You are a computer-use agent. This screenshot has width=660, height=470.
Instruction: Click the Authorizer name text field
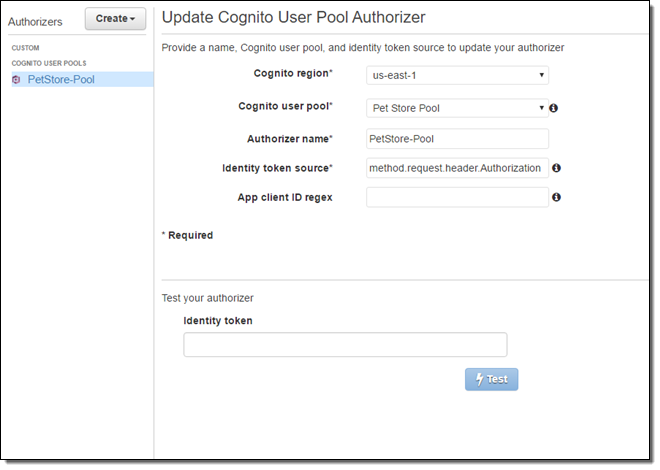coord(457,138)
